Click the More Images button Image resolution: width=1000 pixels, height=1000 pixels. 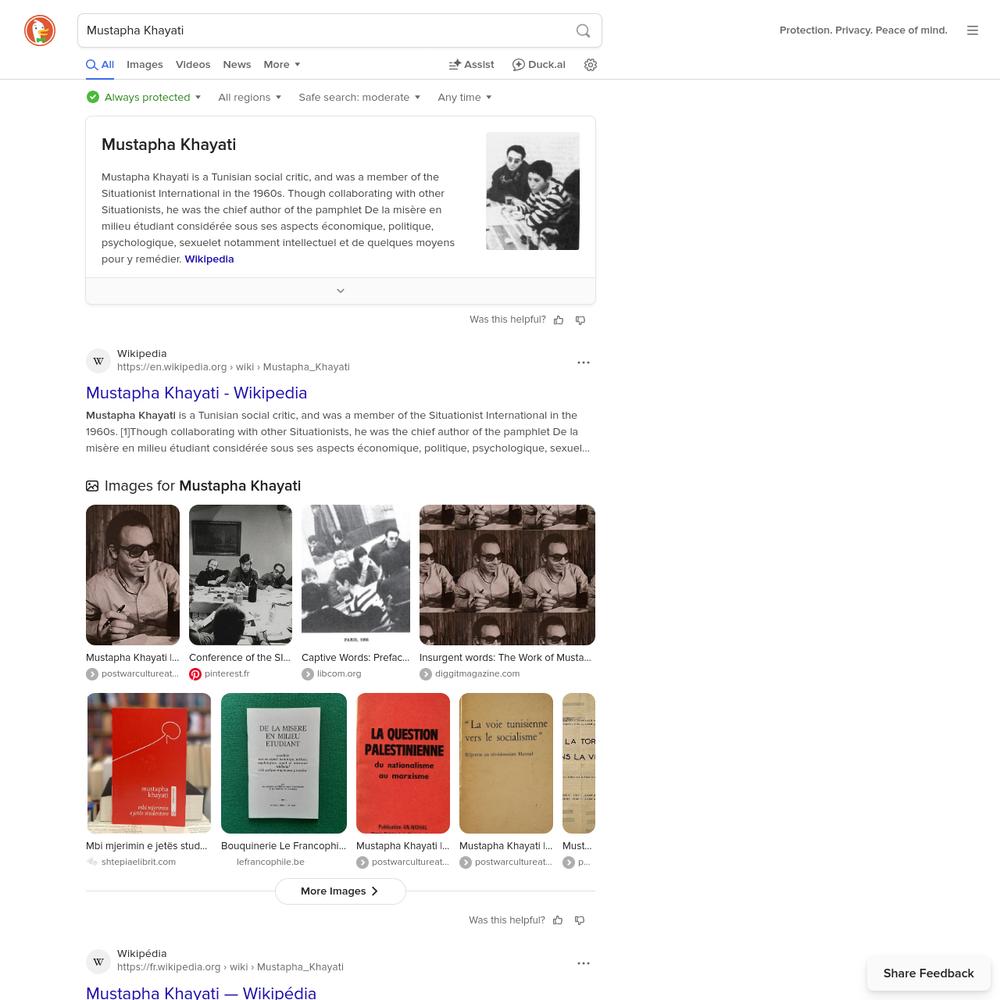pyautogui.click(x=340, y=891)
